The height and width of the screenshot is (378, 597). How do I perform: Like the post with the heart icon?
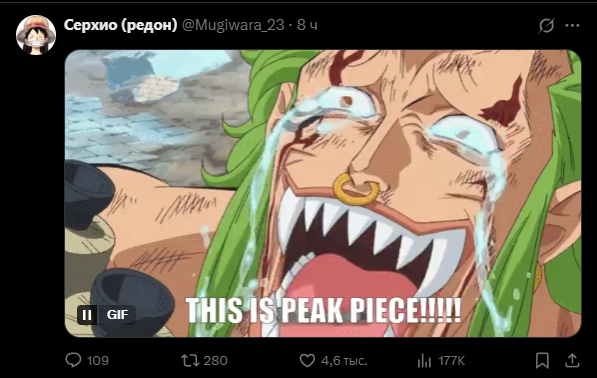[x=307, y=360]
